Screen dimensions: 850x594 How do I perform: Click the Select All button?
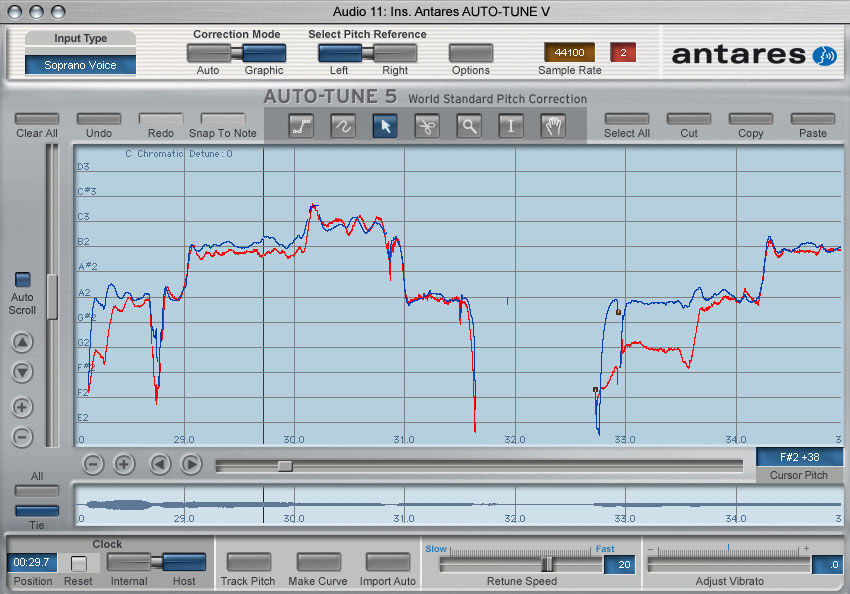[x=627, y=119]
